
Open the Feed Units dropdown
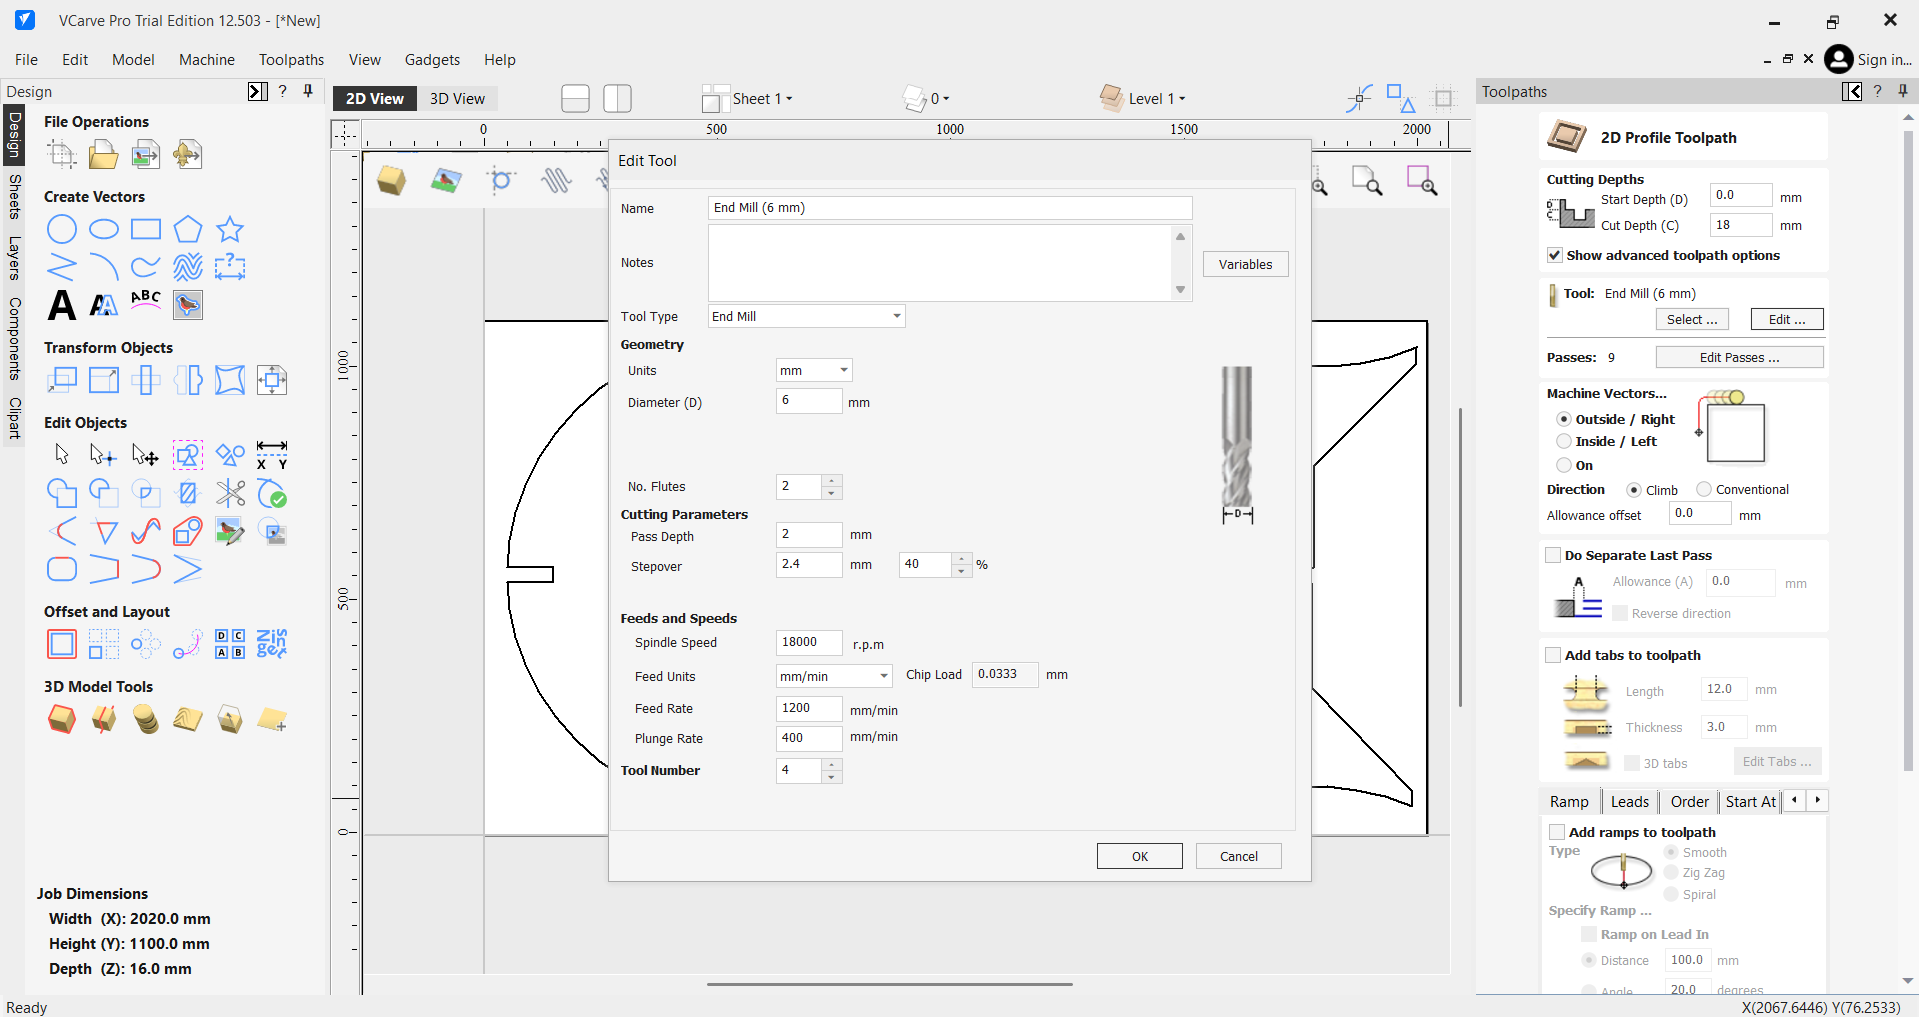(834, 676)
